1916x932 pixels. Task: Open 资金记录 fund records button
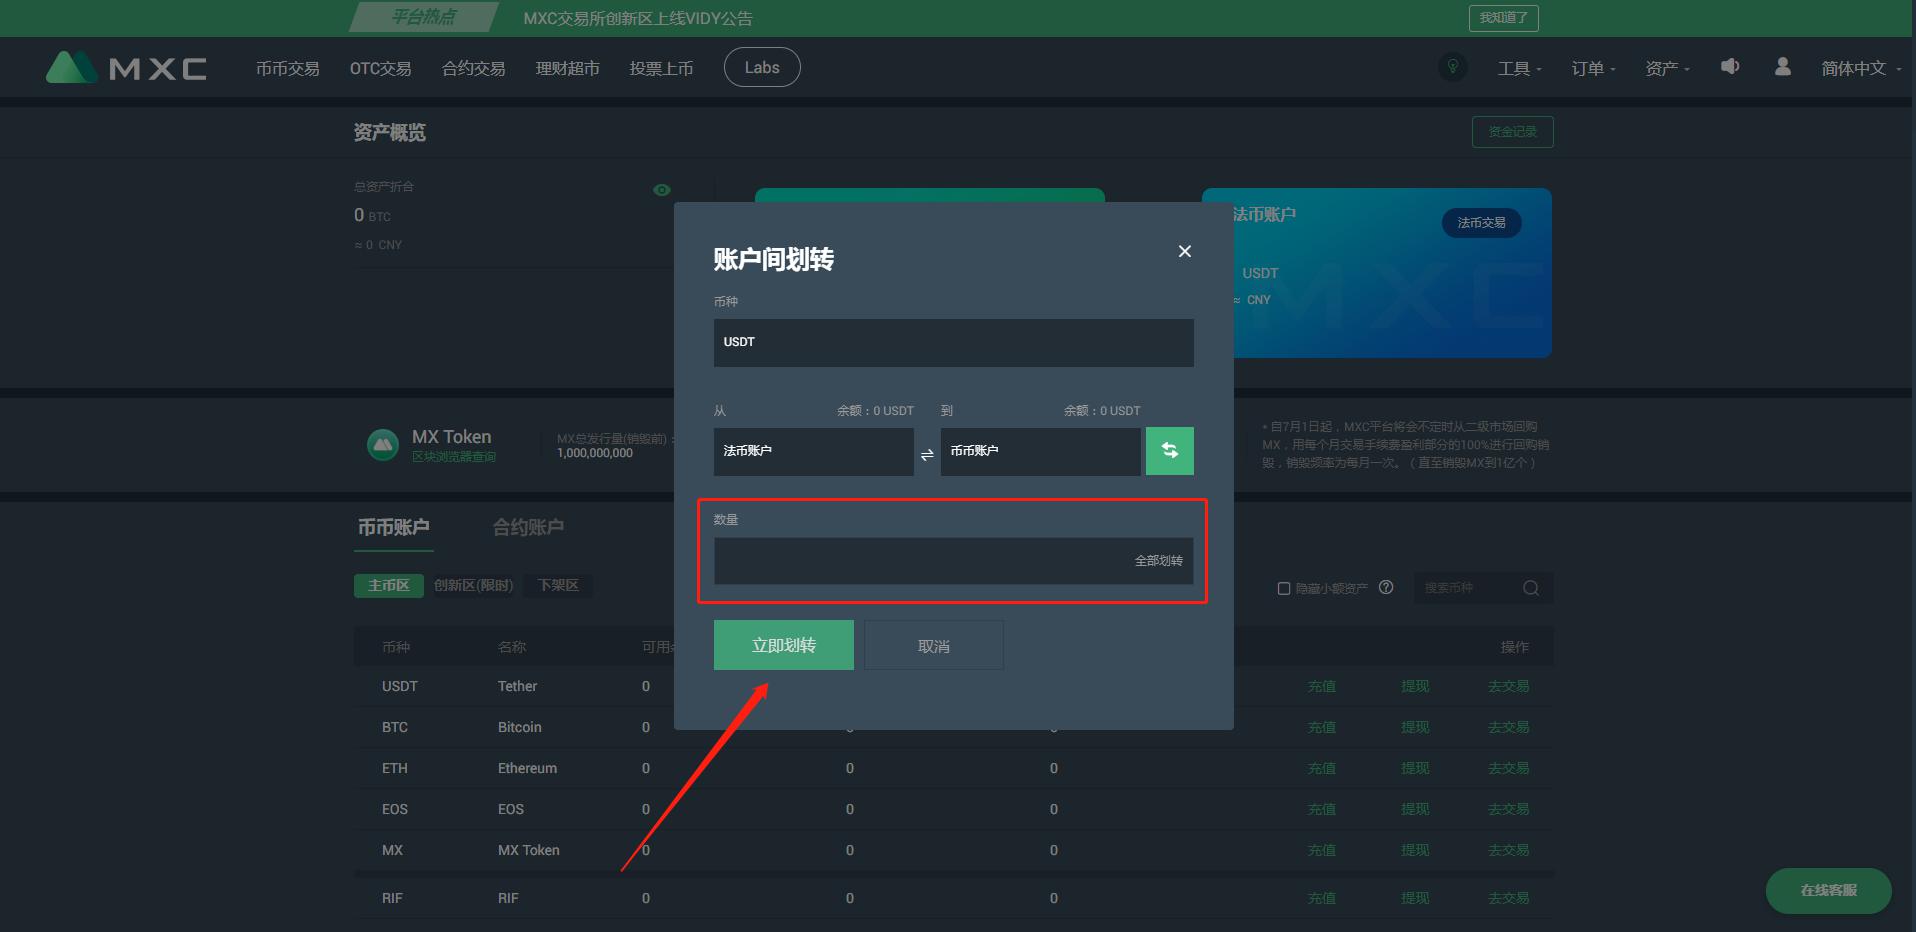point(1512,132)
